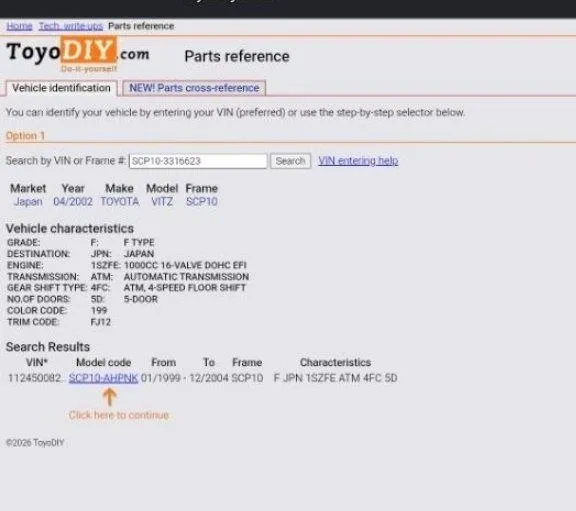Click the ©2026 ToyoDIY footer text

(35, 443)
